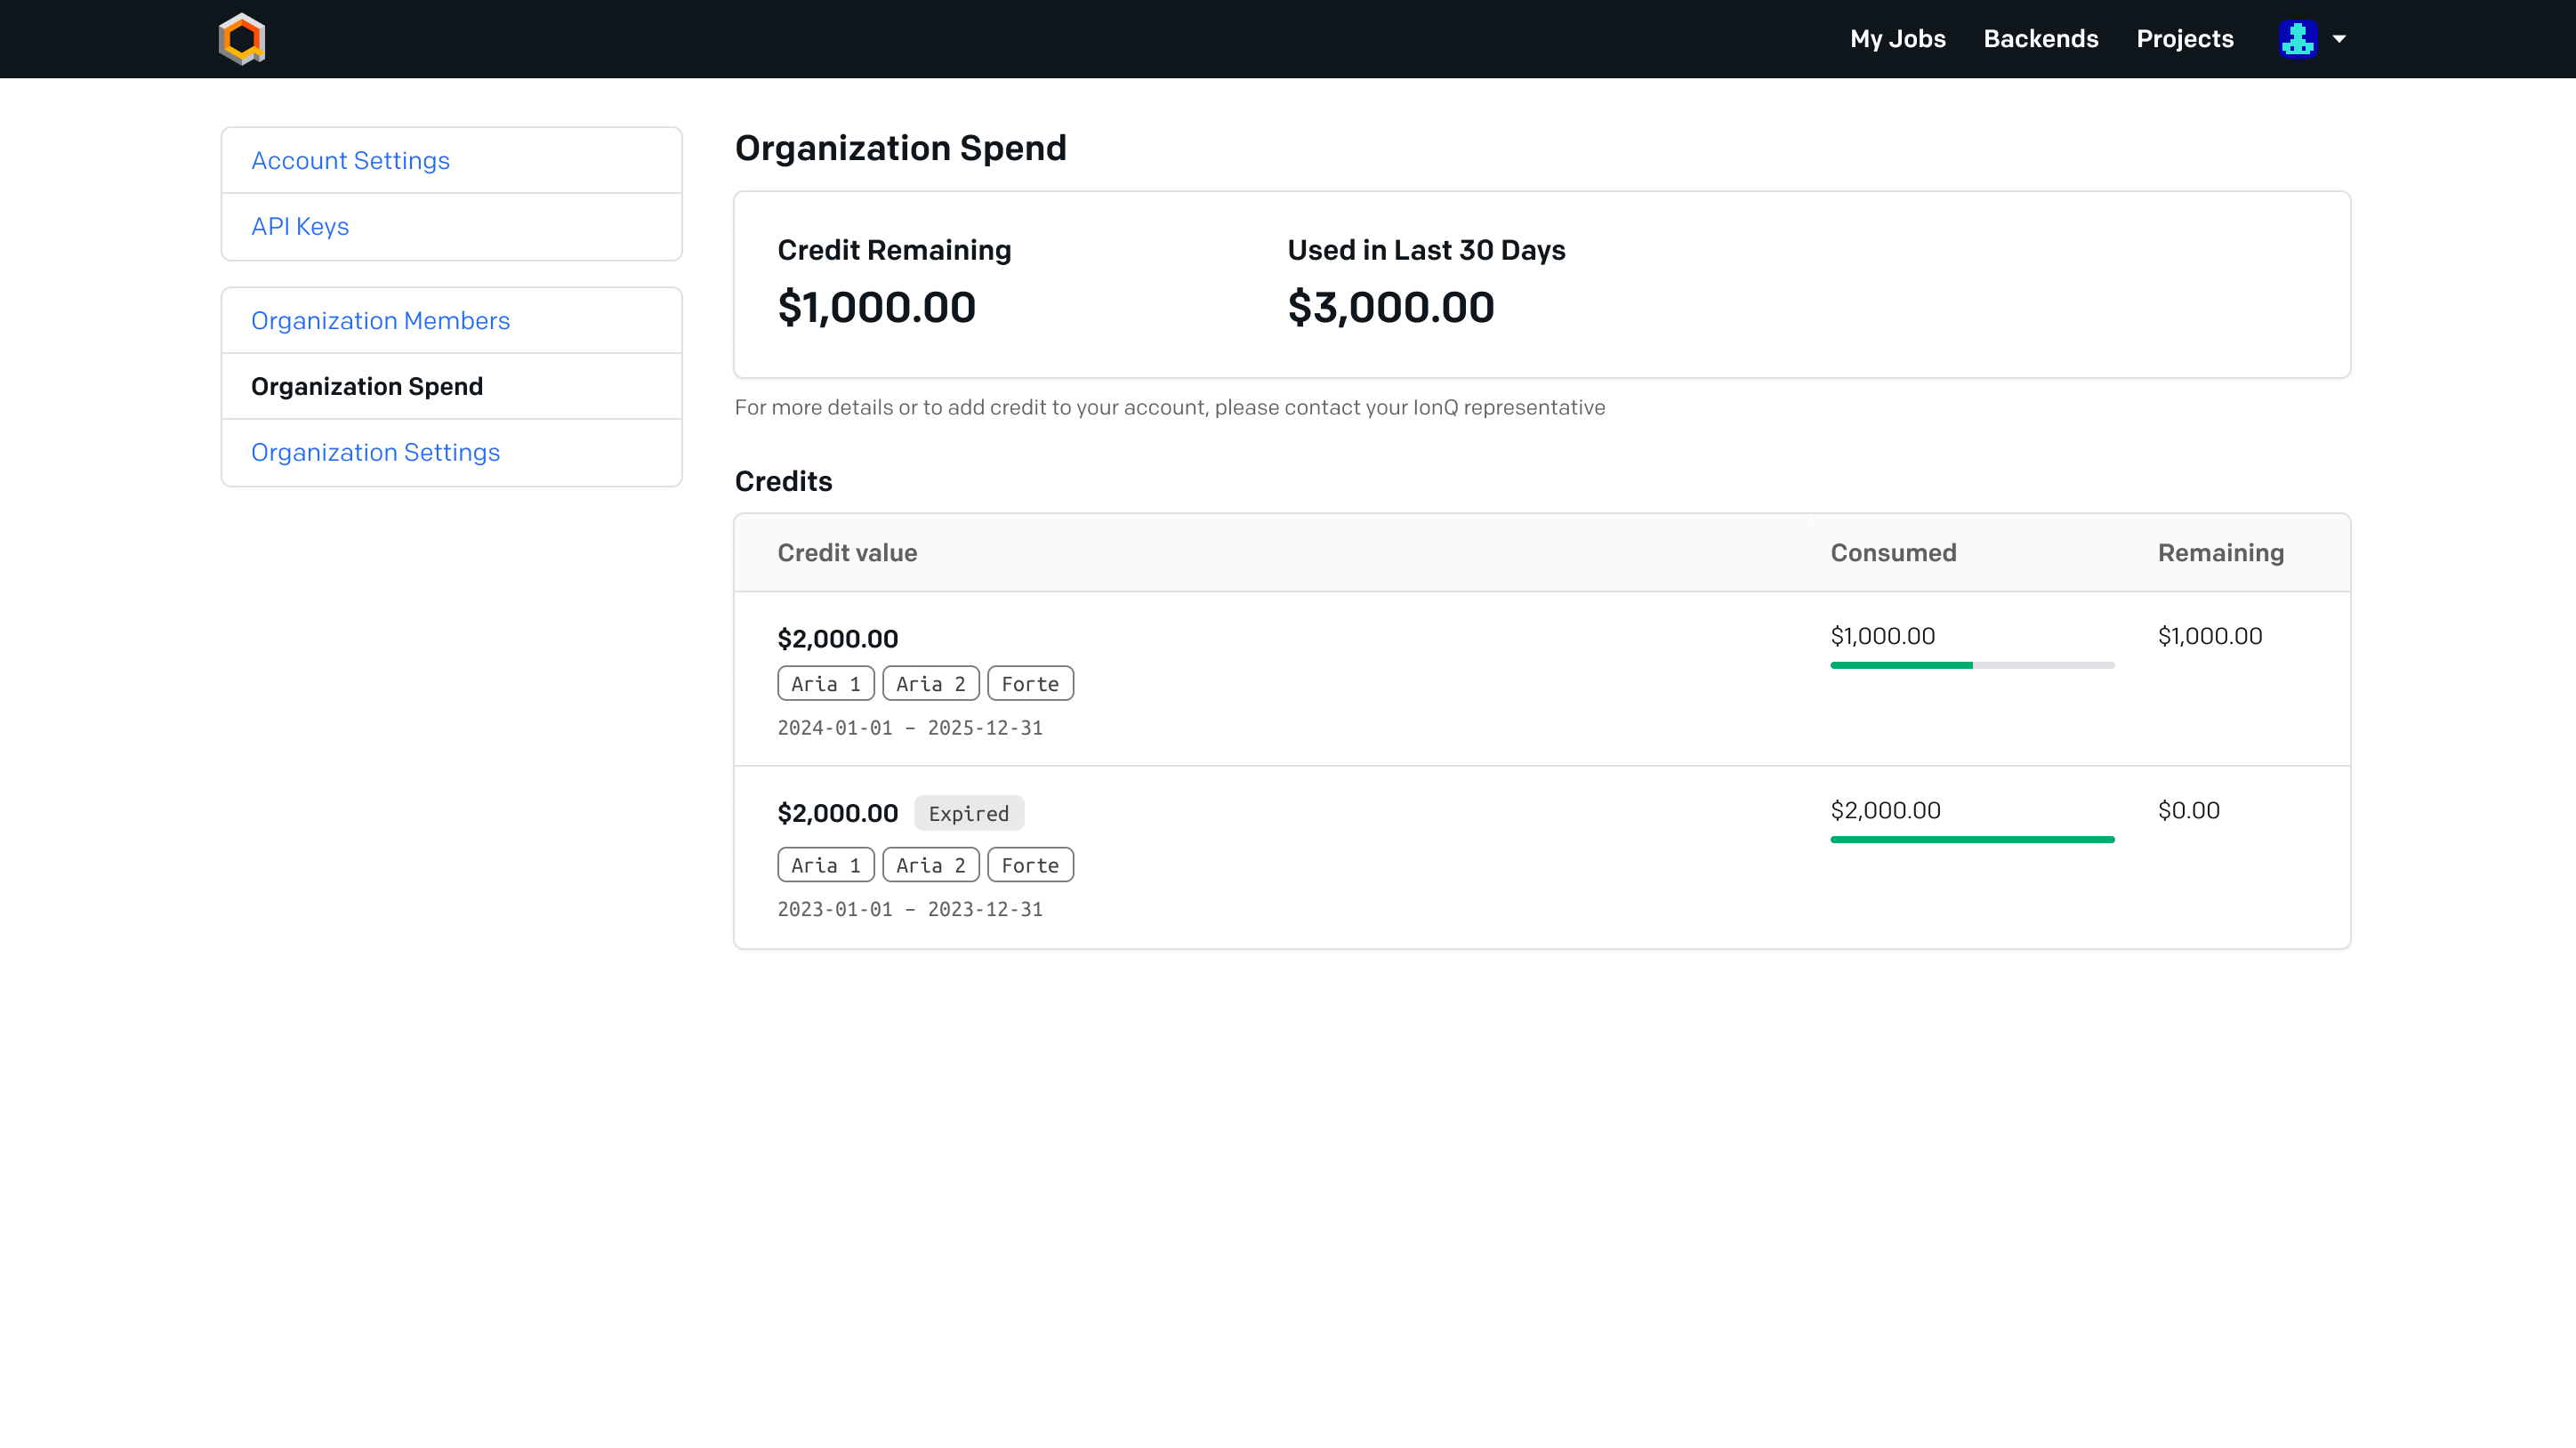
Task: Navigate to My Jobs section
Action: (1896, 39)
